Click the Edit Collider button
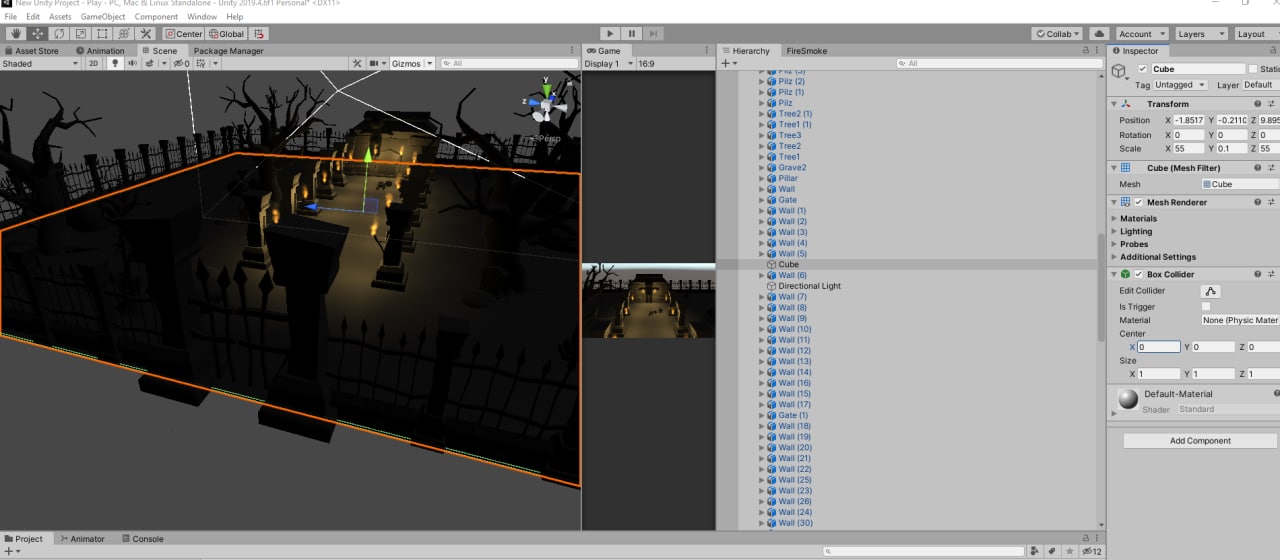 pos(1210,290)
